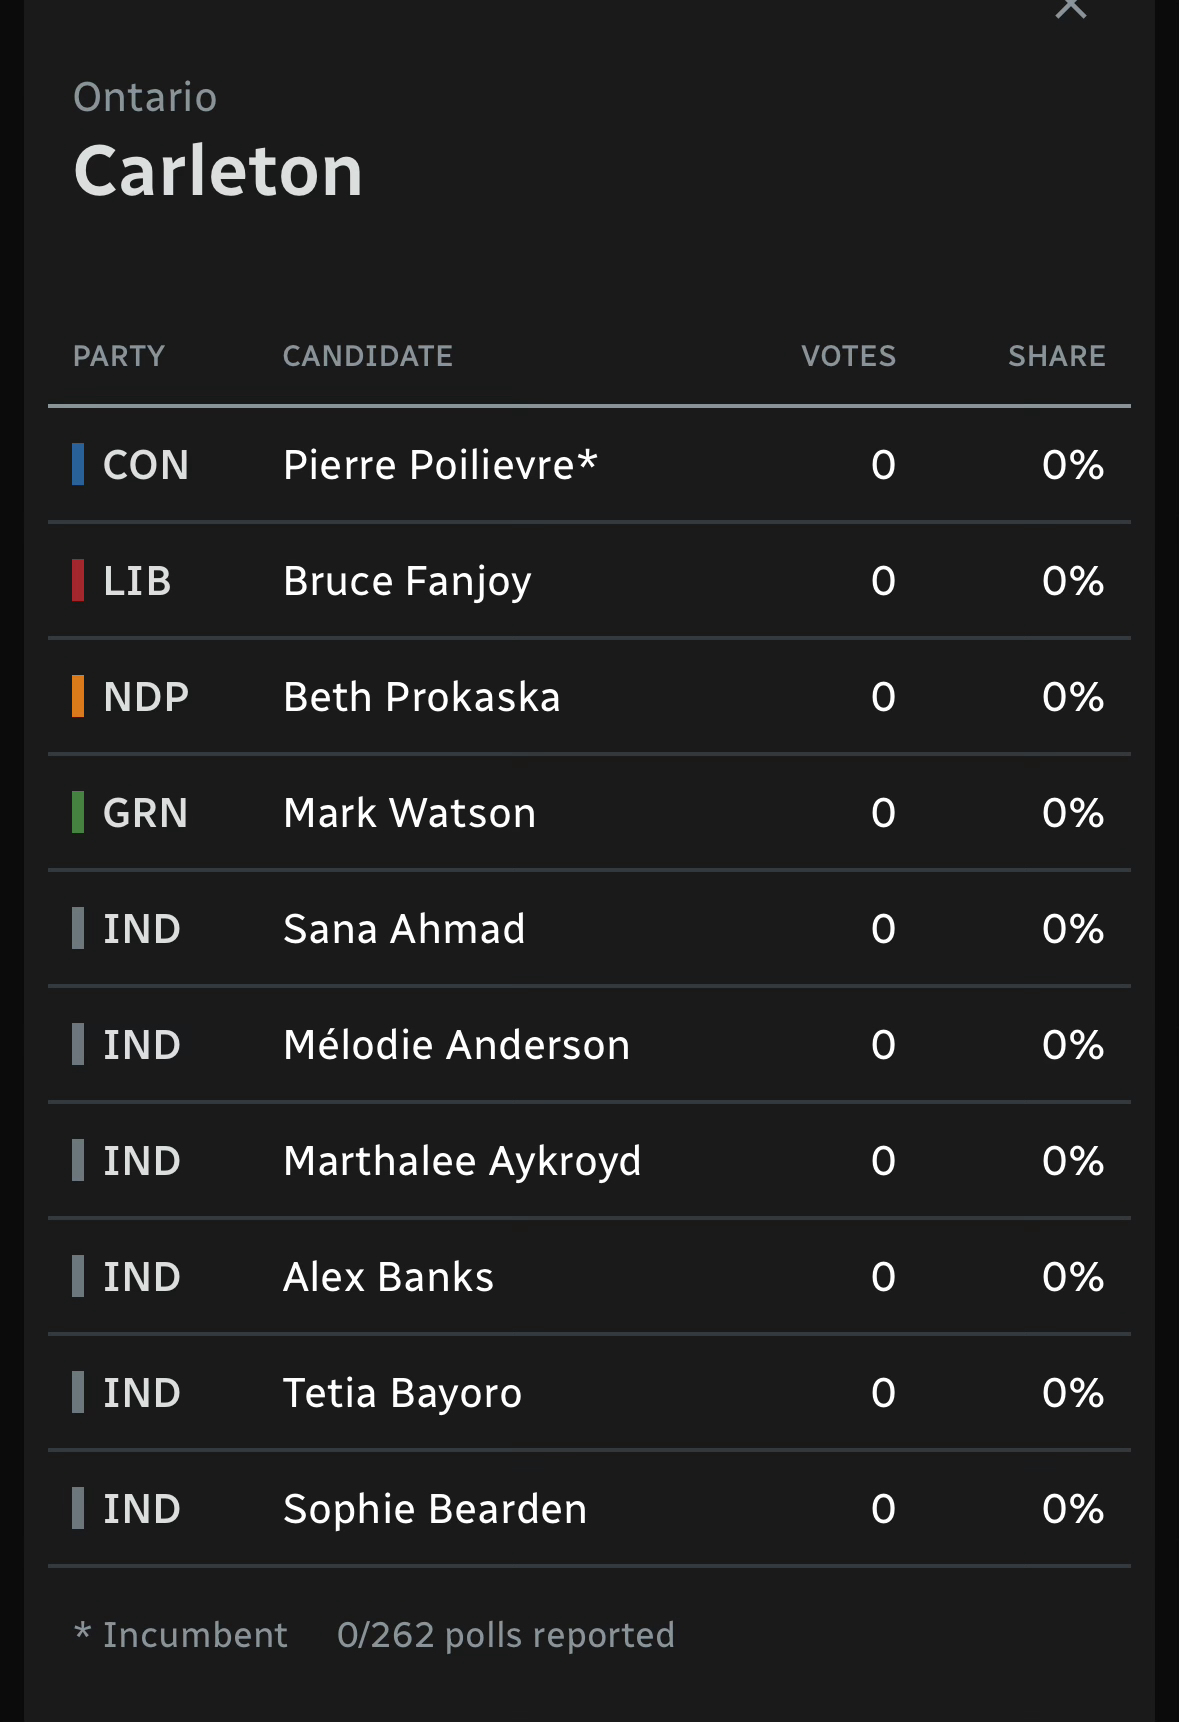This screenshot has height=1722, width=1179.
Task: Select independent candidate Alex Banks
Action: point(388,1277)
